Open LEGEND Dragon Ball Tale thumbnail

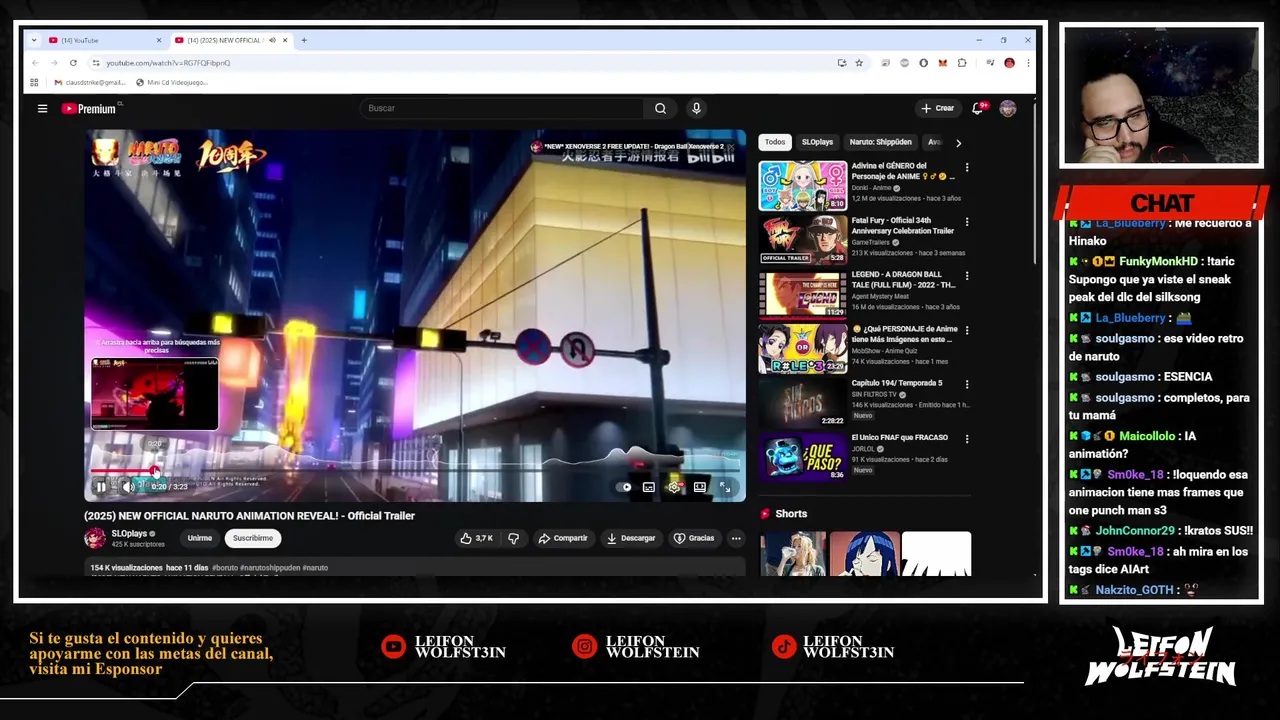[803, 294]
